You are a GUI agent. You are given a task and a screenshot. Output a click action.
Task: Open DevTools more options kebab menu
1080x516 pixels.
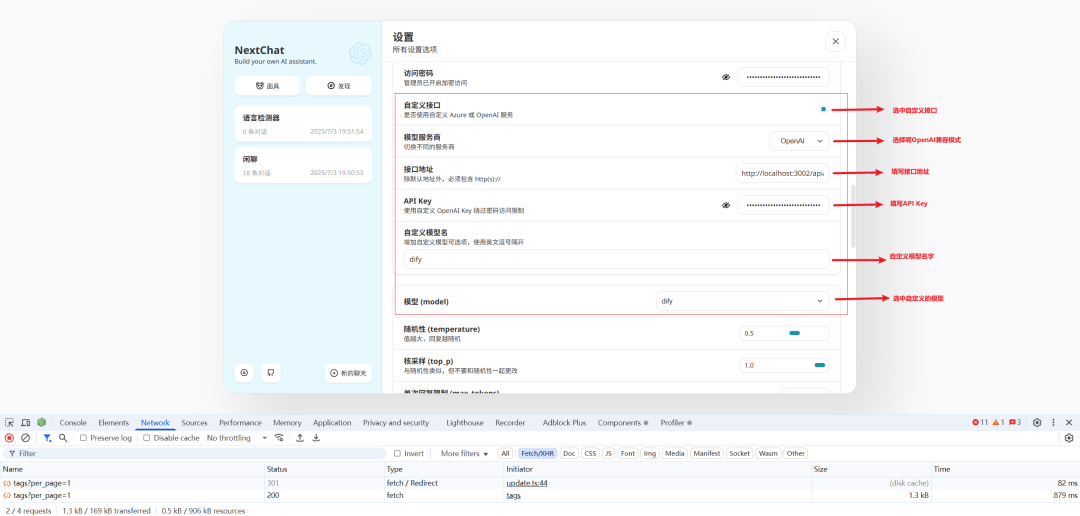click(x=1053, y=422)
